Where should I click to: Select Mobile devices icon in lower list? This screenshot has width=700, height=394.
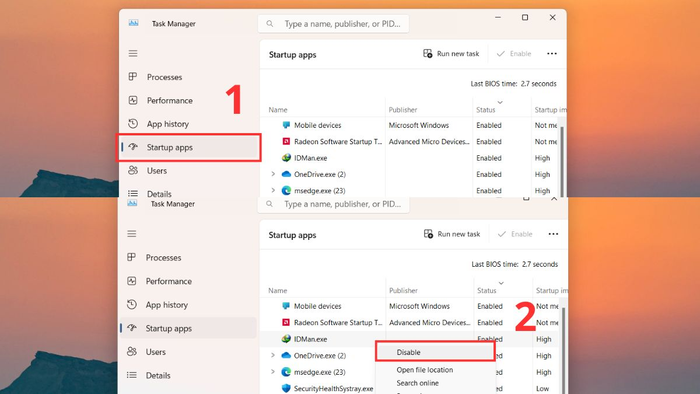pyautogui.click(x=286, y=306)
